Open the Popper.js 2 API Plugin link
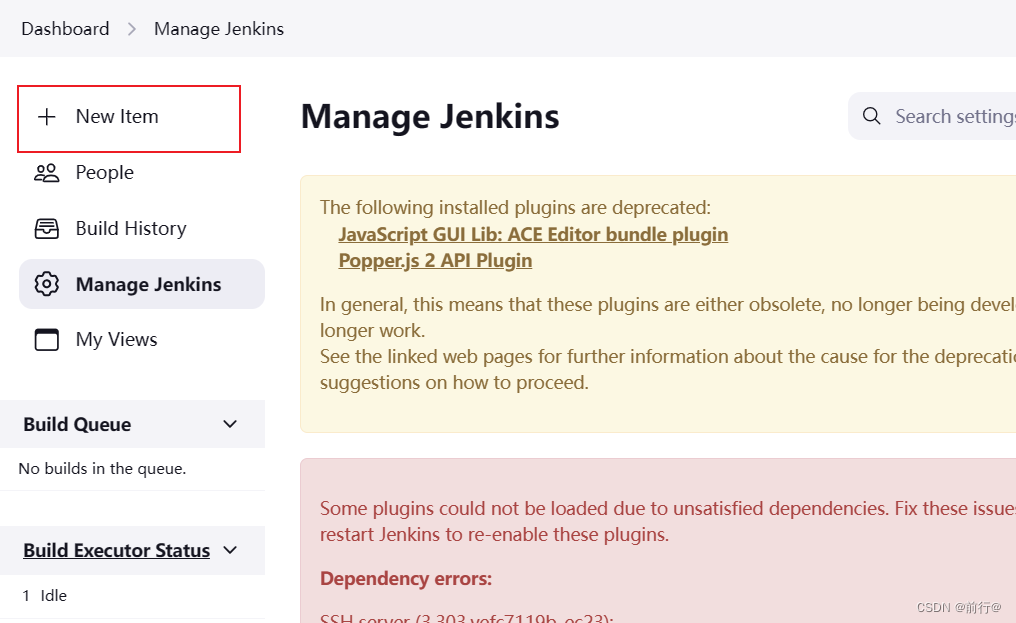Image resolution: width=1016 pixels, height=623 pixels. pos(435,260)
